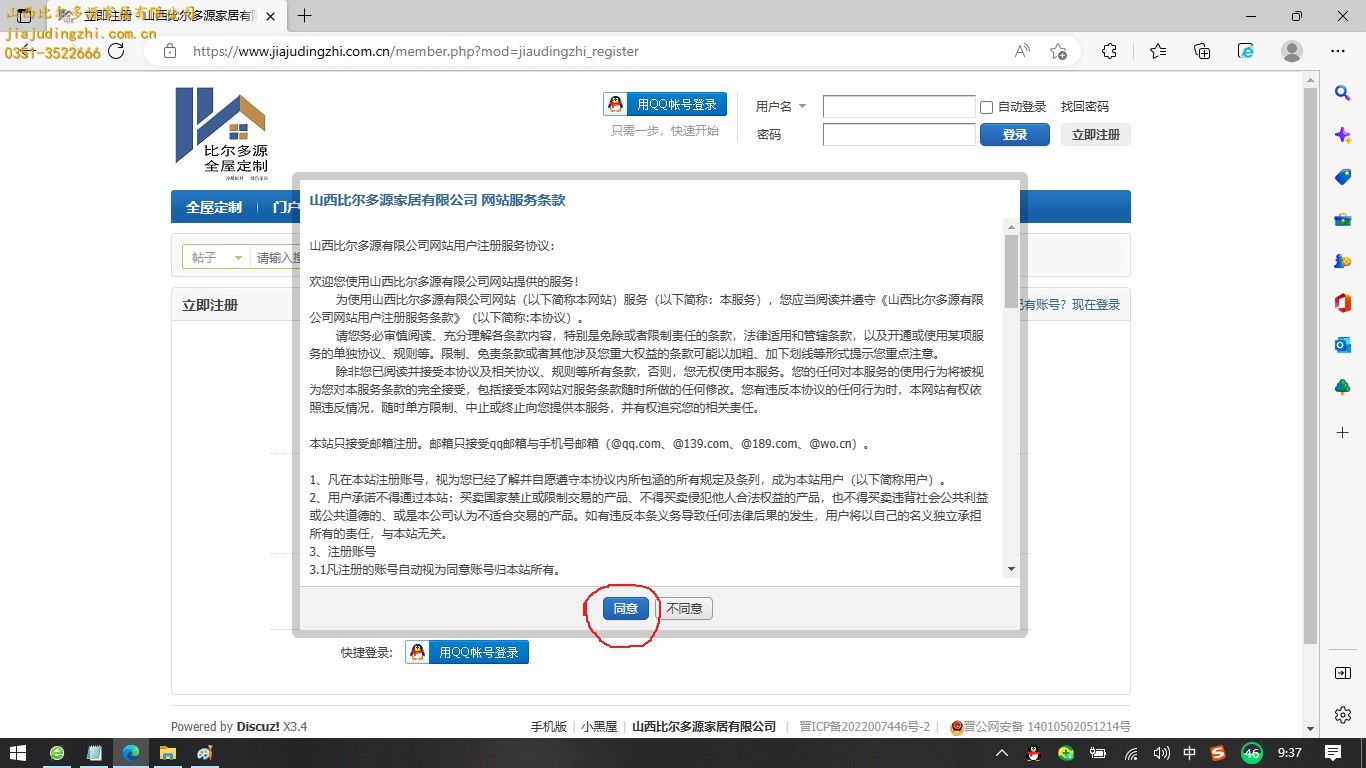Open a new browser tab

305,16
